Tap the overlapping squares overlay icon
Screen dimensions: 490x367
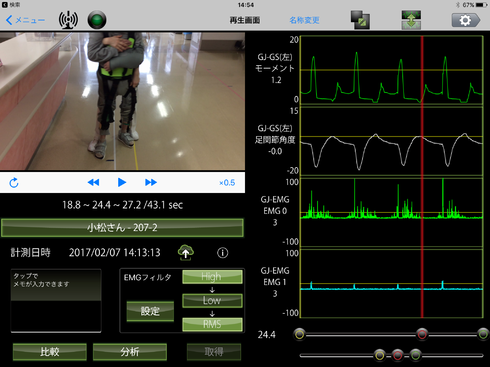coord(360,20)
